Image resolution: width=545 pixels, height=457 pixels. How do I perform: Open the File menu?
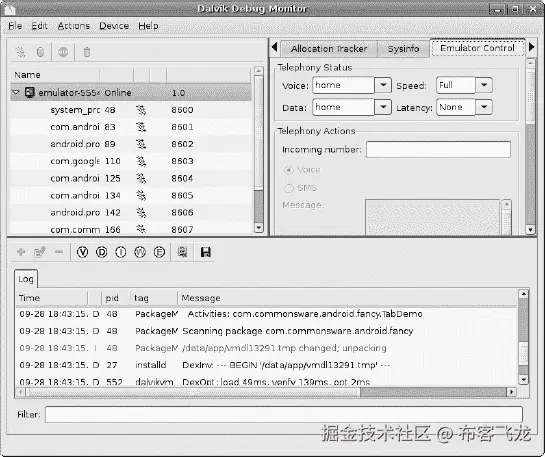(x=15, y=26)
